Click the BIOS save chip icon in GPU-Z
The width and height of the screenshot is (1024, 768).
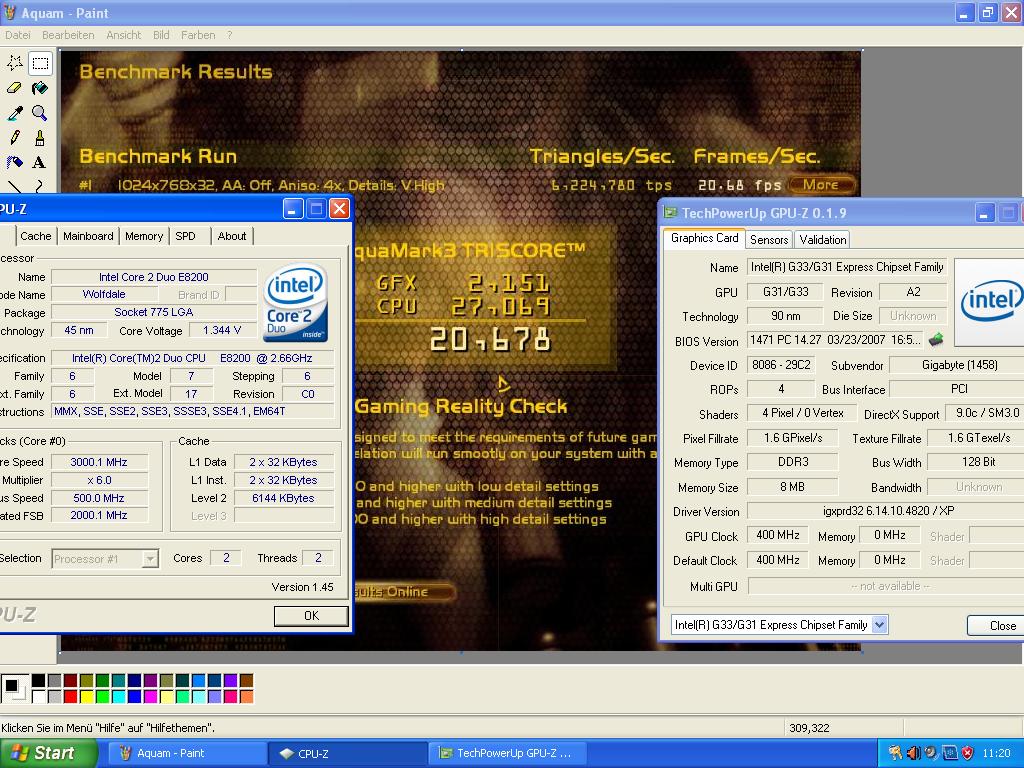[x=936, y=339]
